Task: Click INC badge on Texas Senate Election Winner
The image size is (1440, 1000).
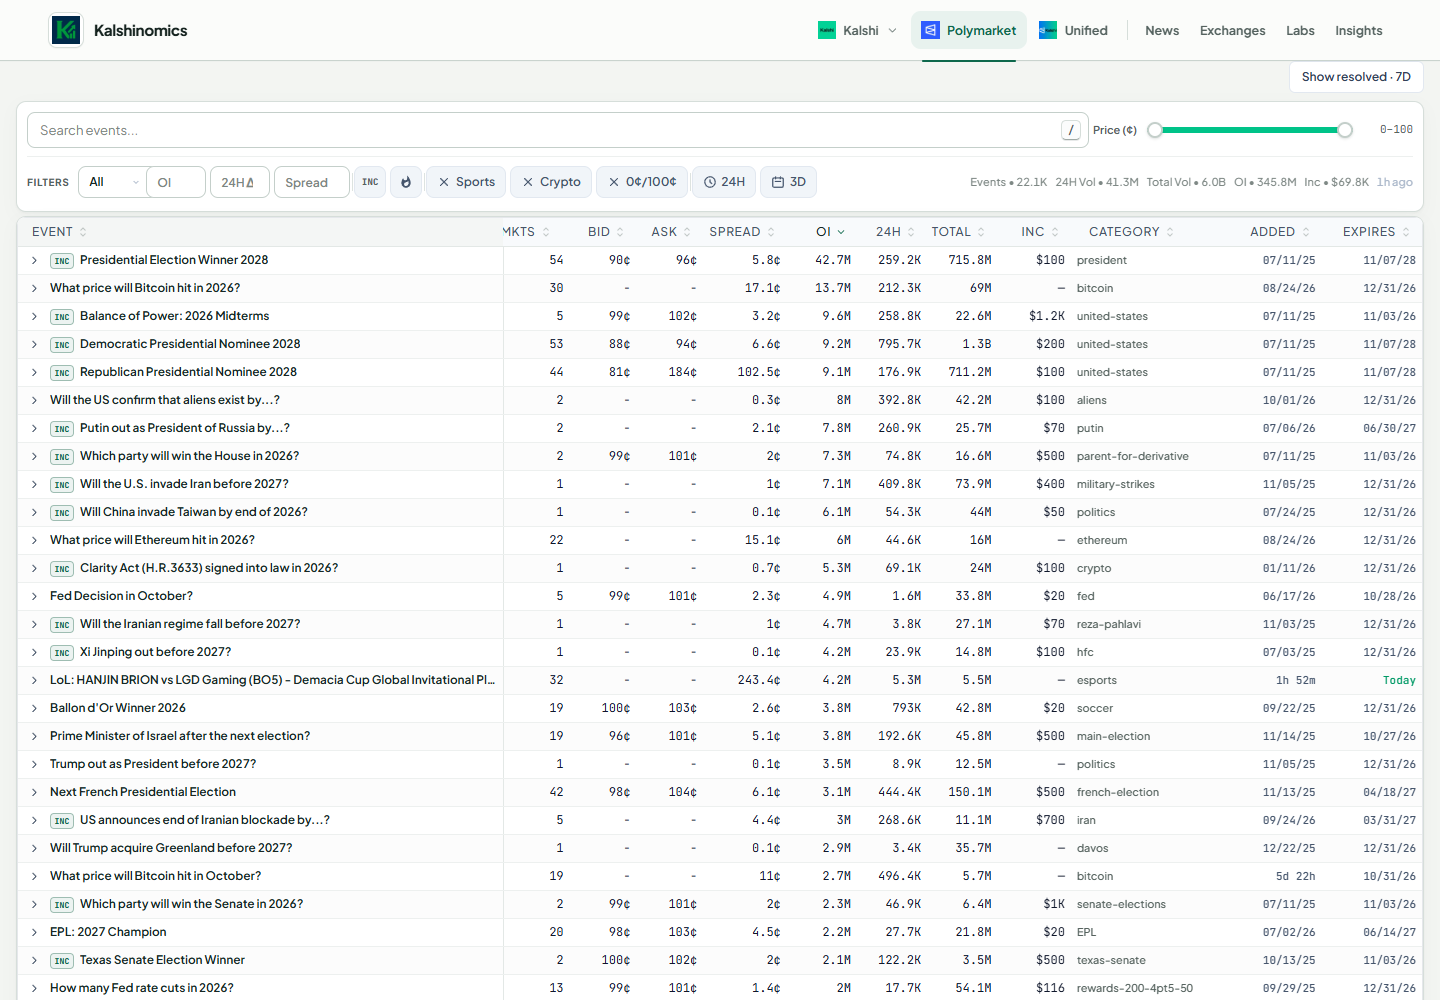Action: click(62, 960)
